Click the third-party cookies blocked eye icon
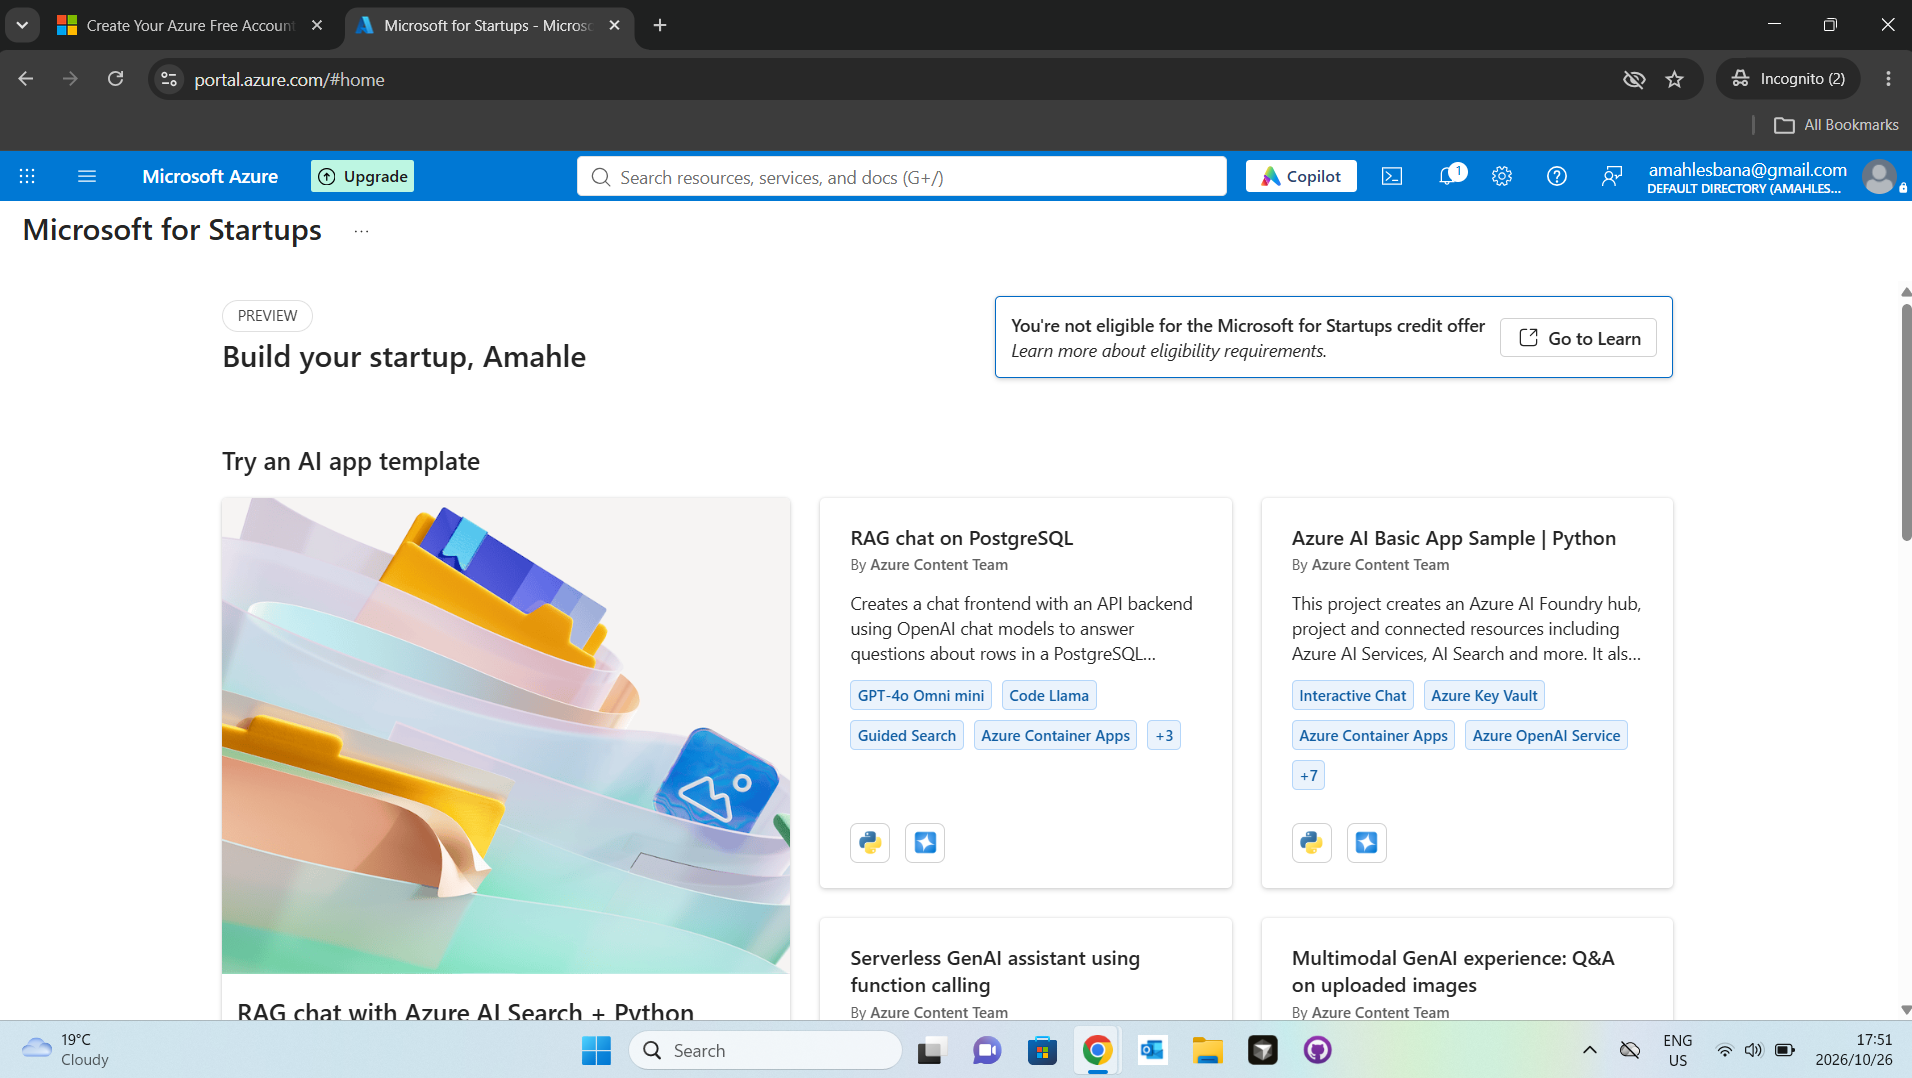1912x1078 pixels. pos(1634,79)
